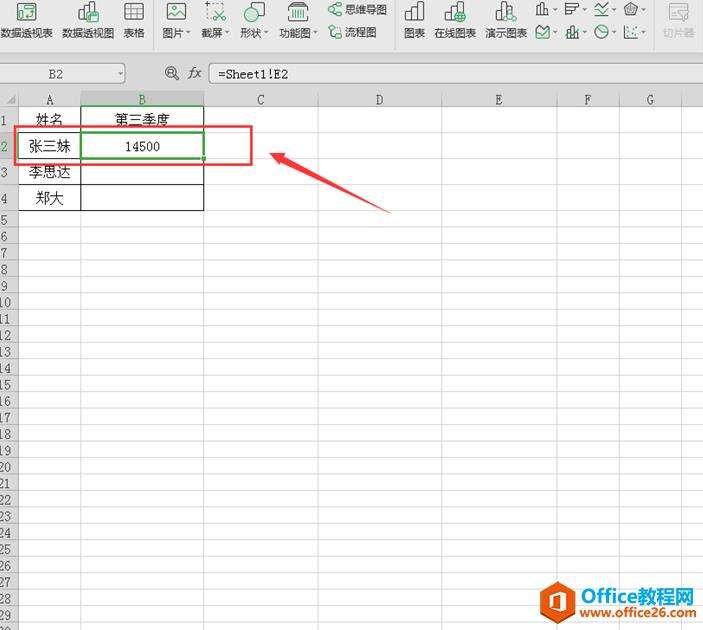The width and height of the screenshot is (703, 630).
Task: Insert a chart (图表)
Action: pyautogui.click(x=414, y=20)
